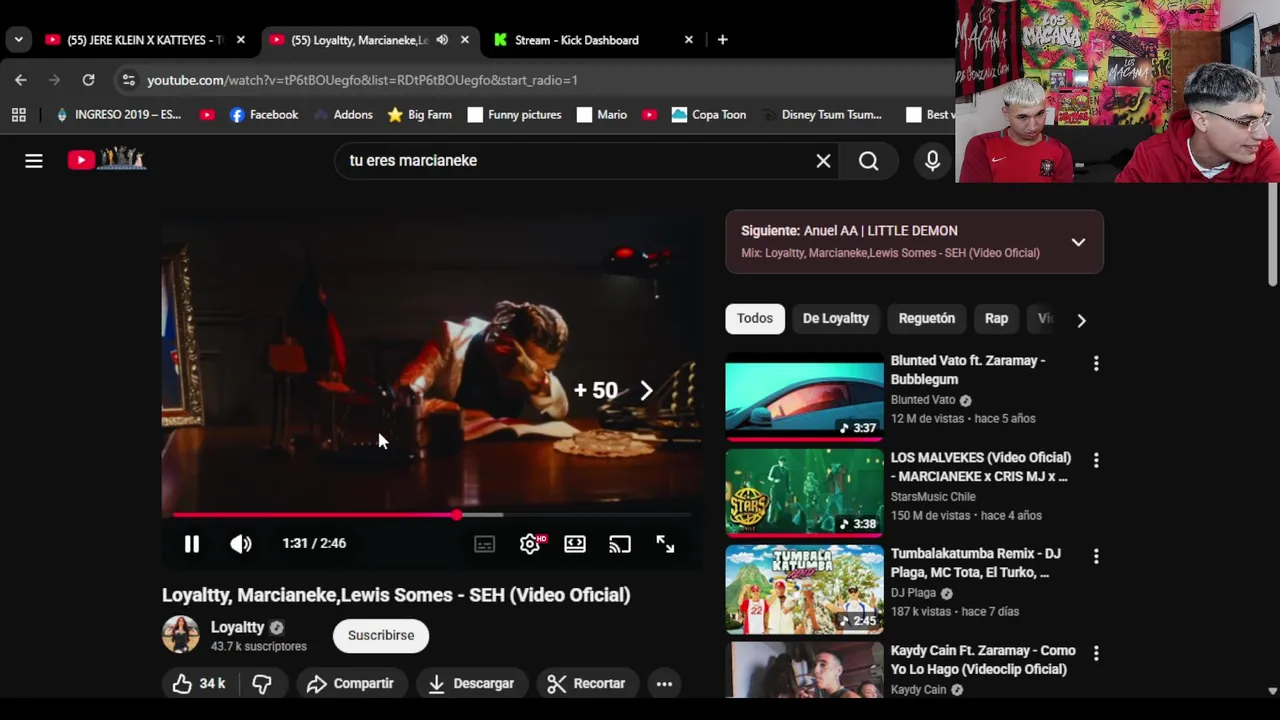This screenshot has width=1280, height=720.
Task: View site information icon in the address bar
Action: [x=128, y=80]
